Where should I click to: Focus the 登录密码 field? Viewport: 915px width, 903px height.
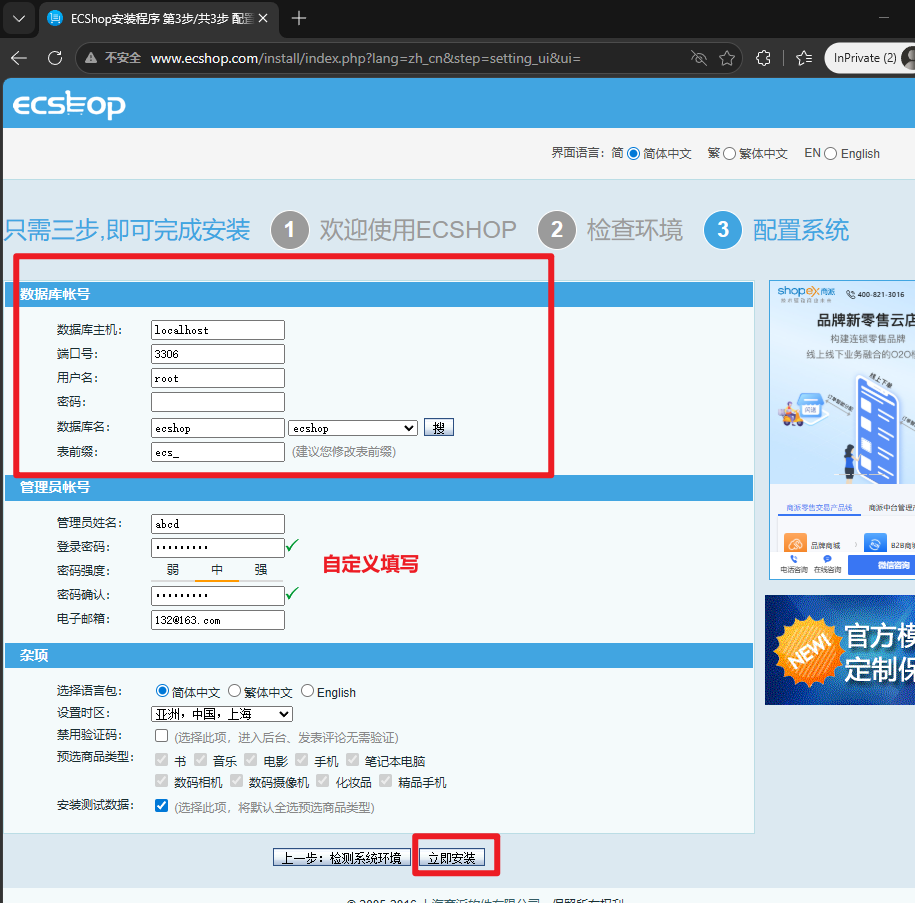click(x=218, y=548)
